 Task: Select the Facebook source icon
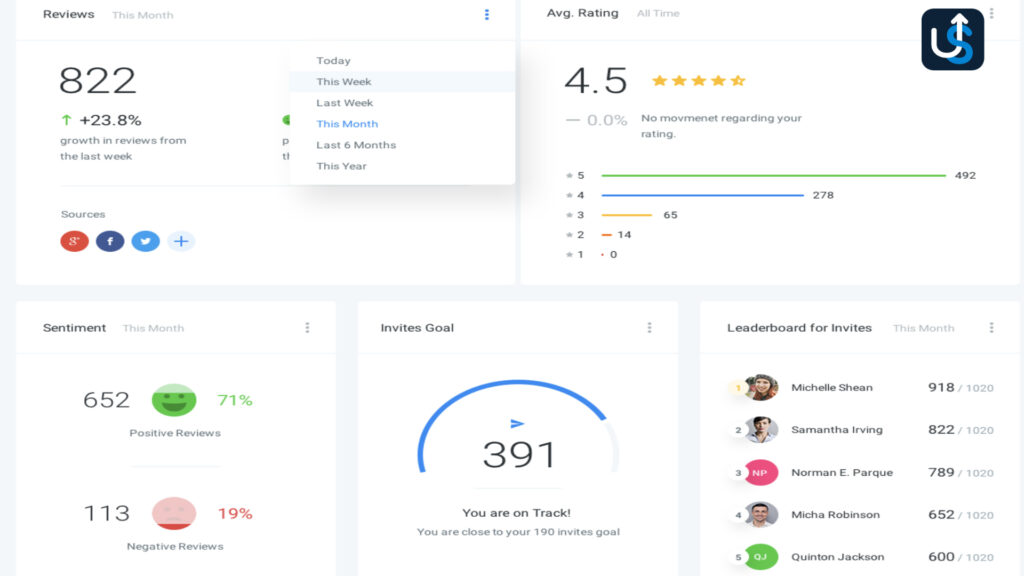pos(110,241)
